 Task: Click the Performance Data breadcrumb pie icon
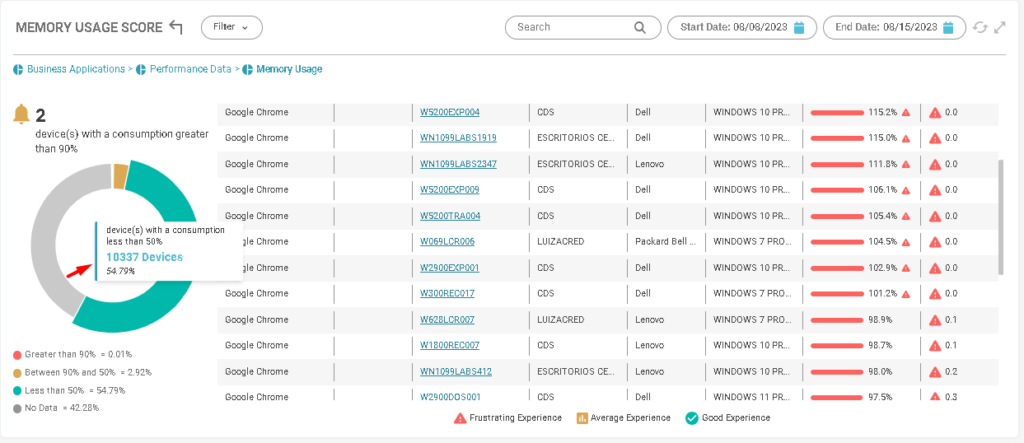140,69
